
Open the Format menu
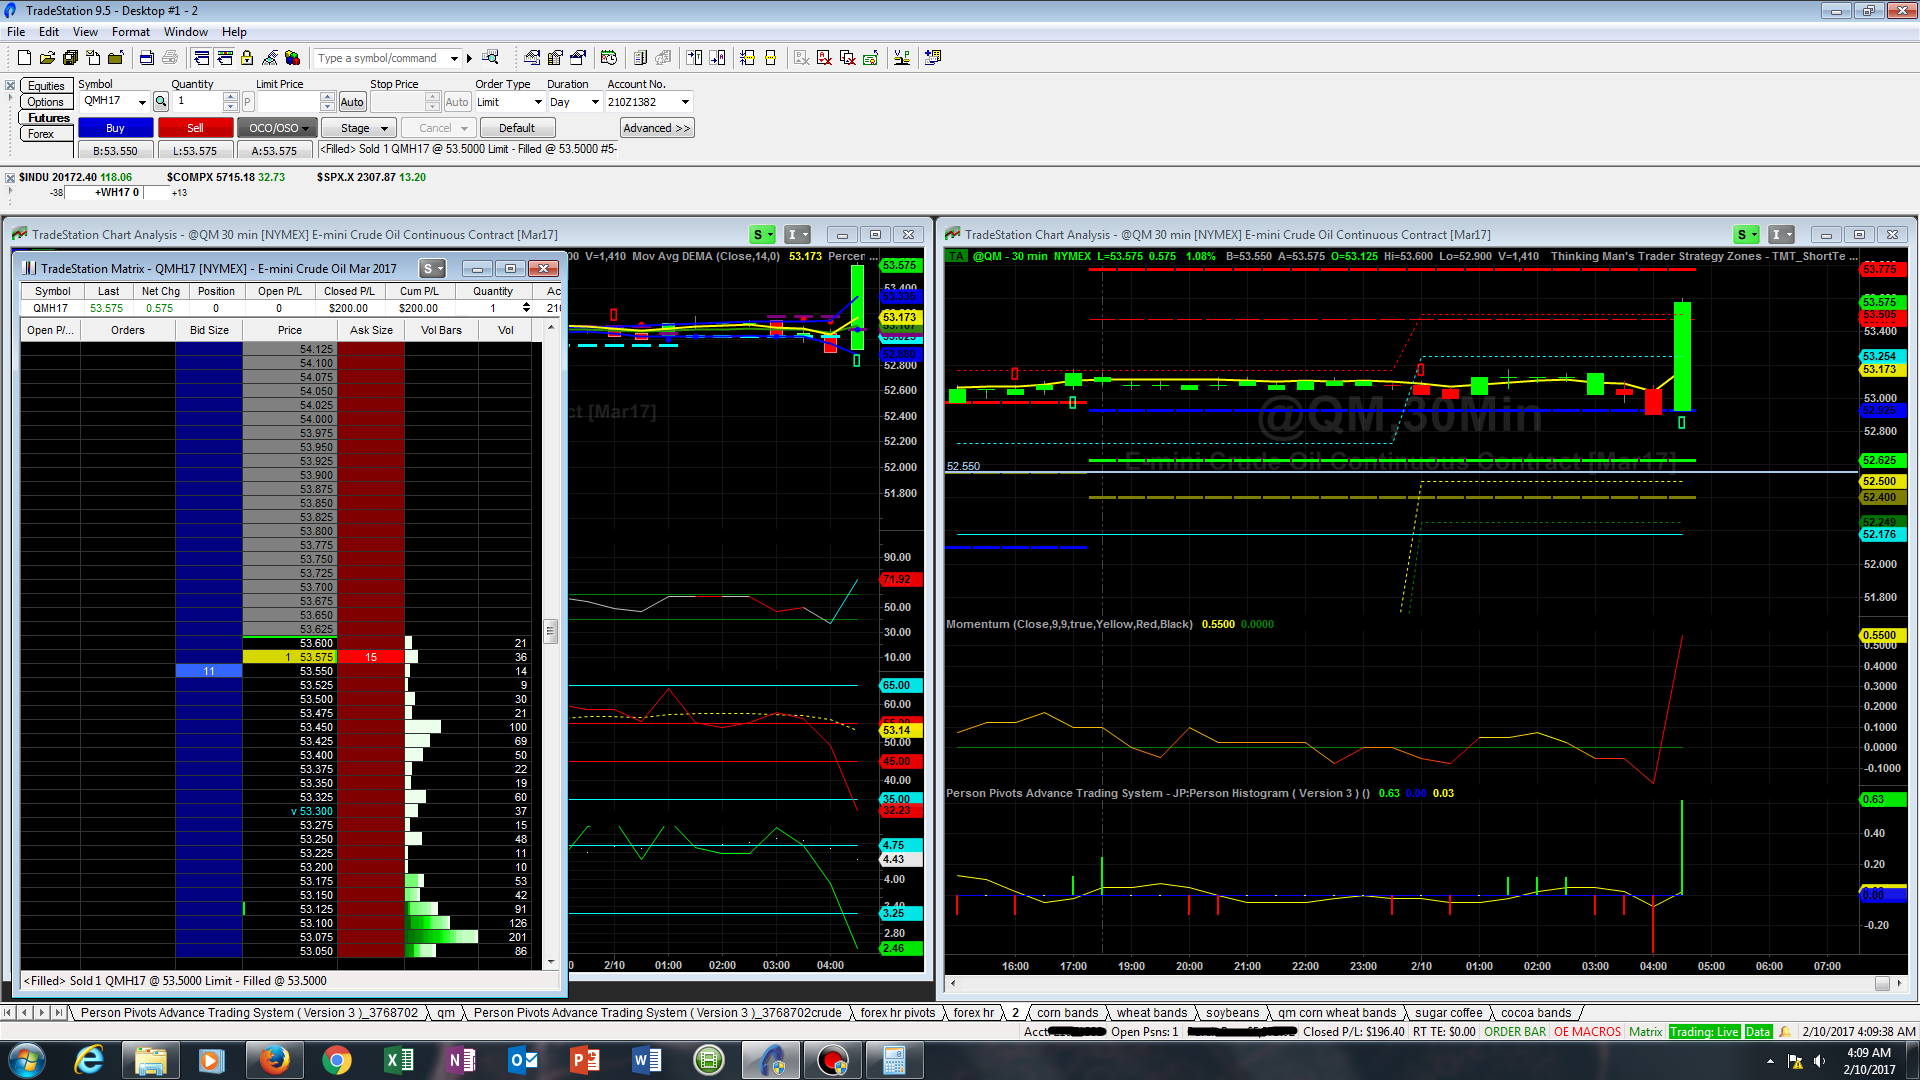coord(130,32)
